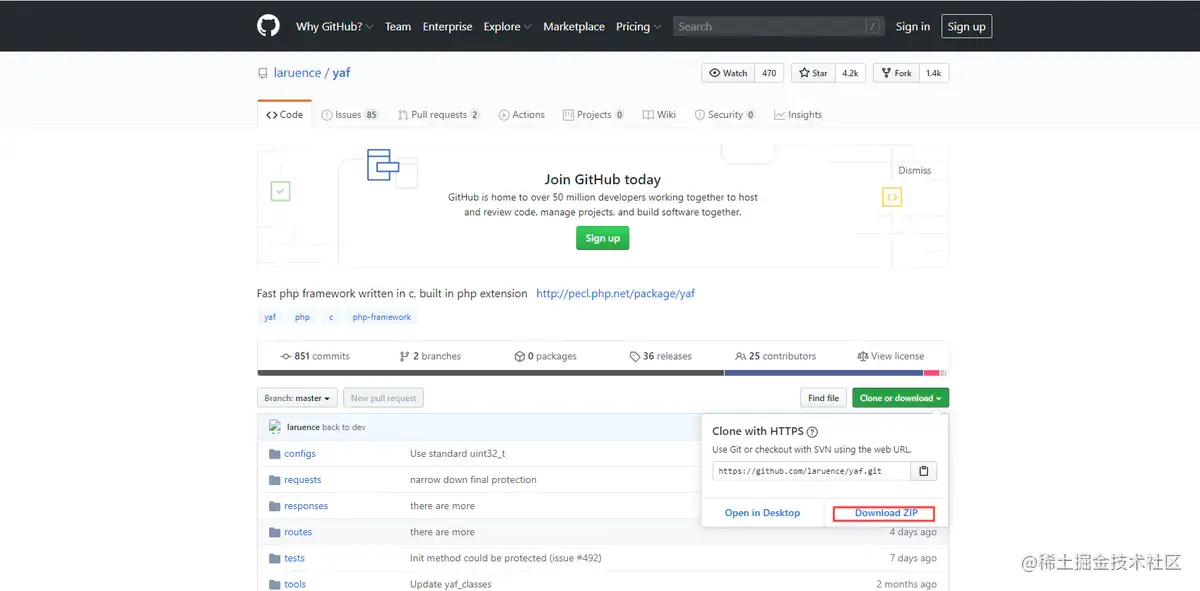Open the 4.2k stargazers count

850,73
